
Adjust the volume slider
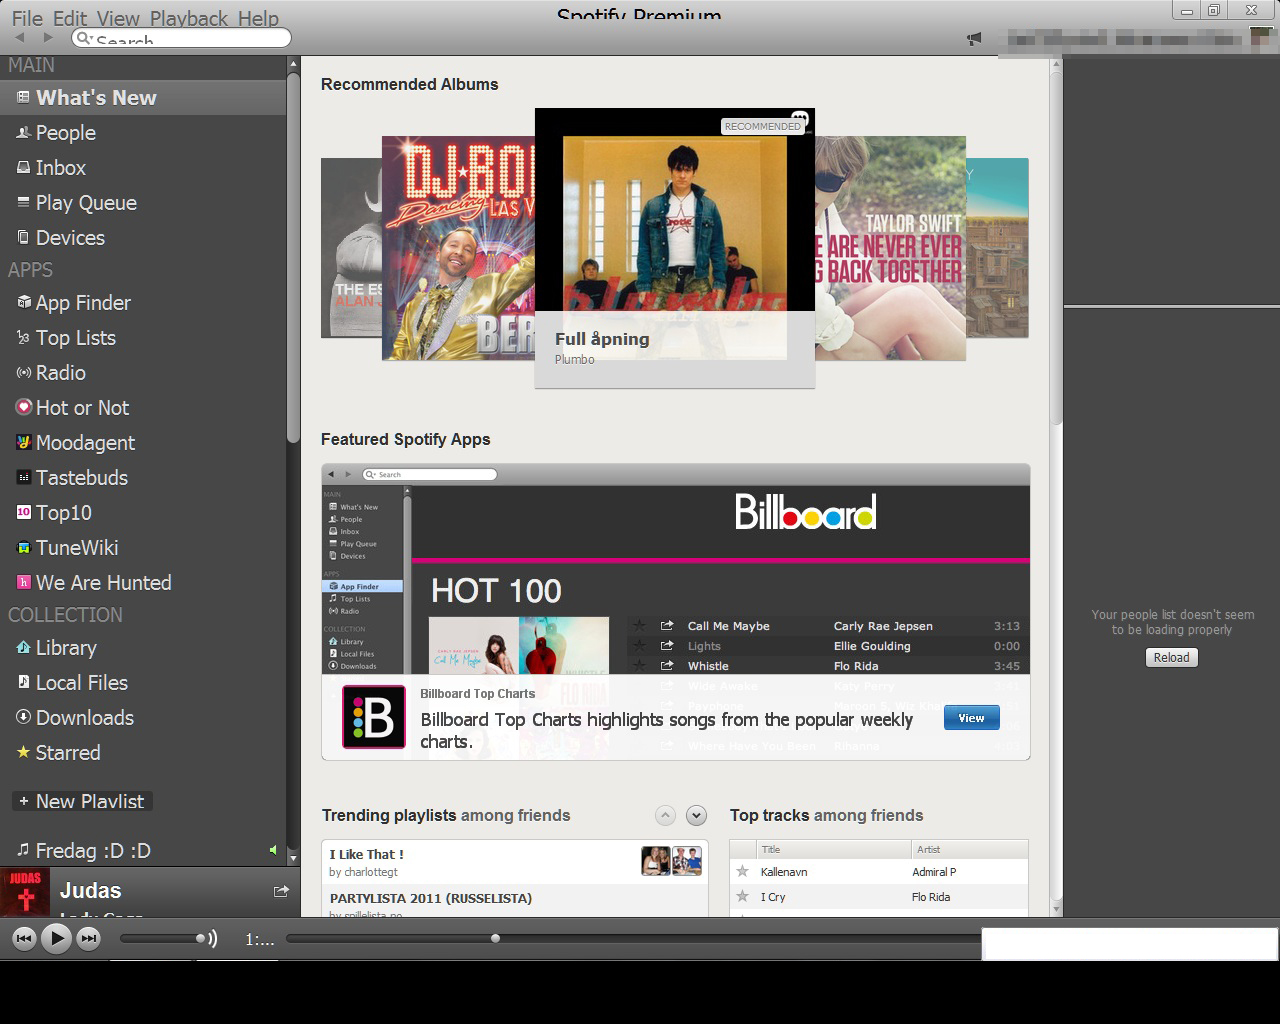pyautogui.click(x=160, y=938)
